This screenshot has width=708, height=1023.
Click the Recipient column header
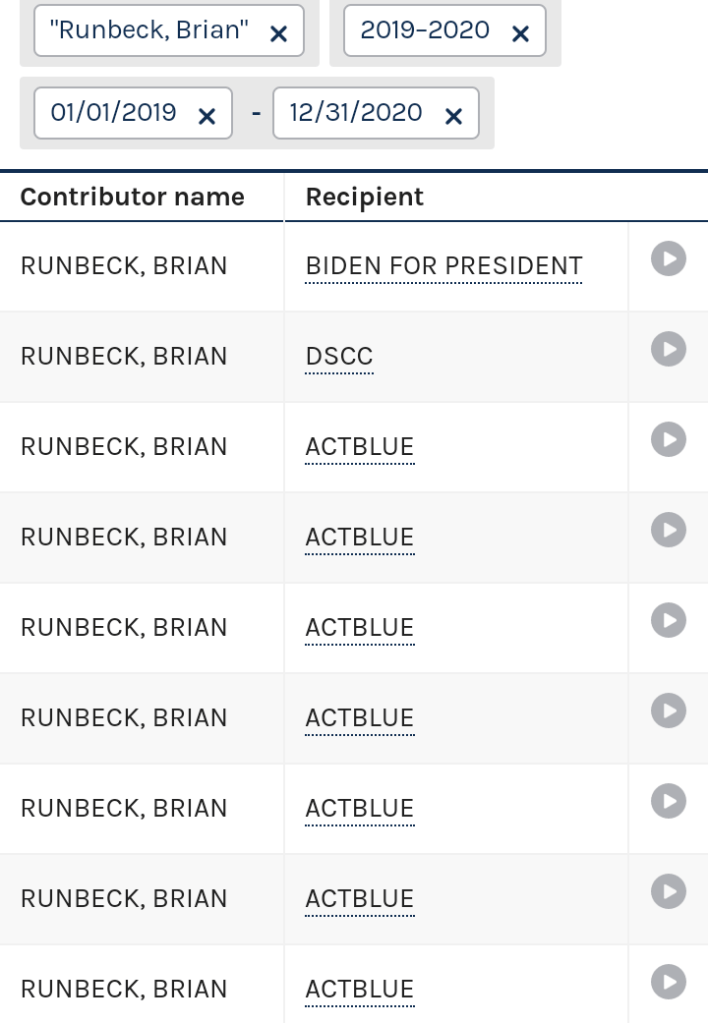click(x=365, y=197)
